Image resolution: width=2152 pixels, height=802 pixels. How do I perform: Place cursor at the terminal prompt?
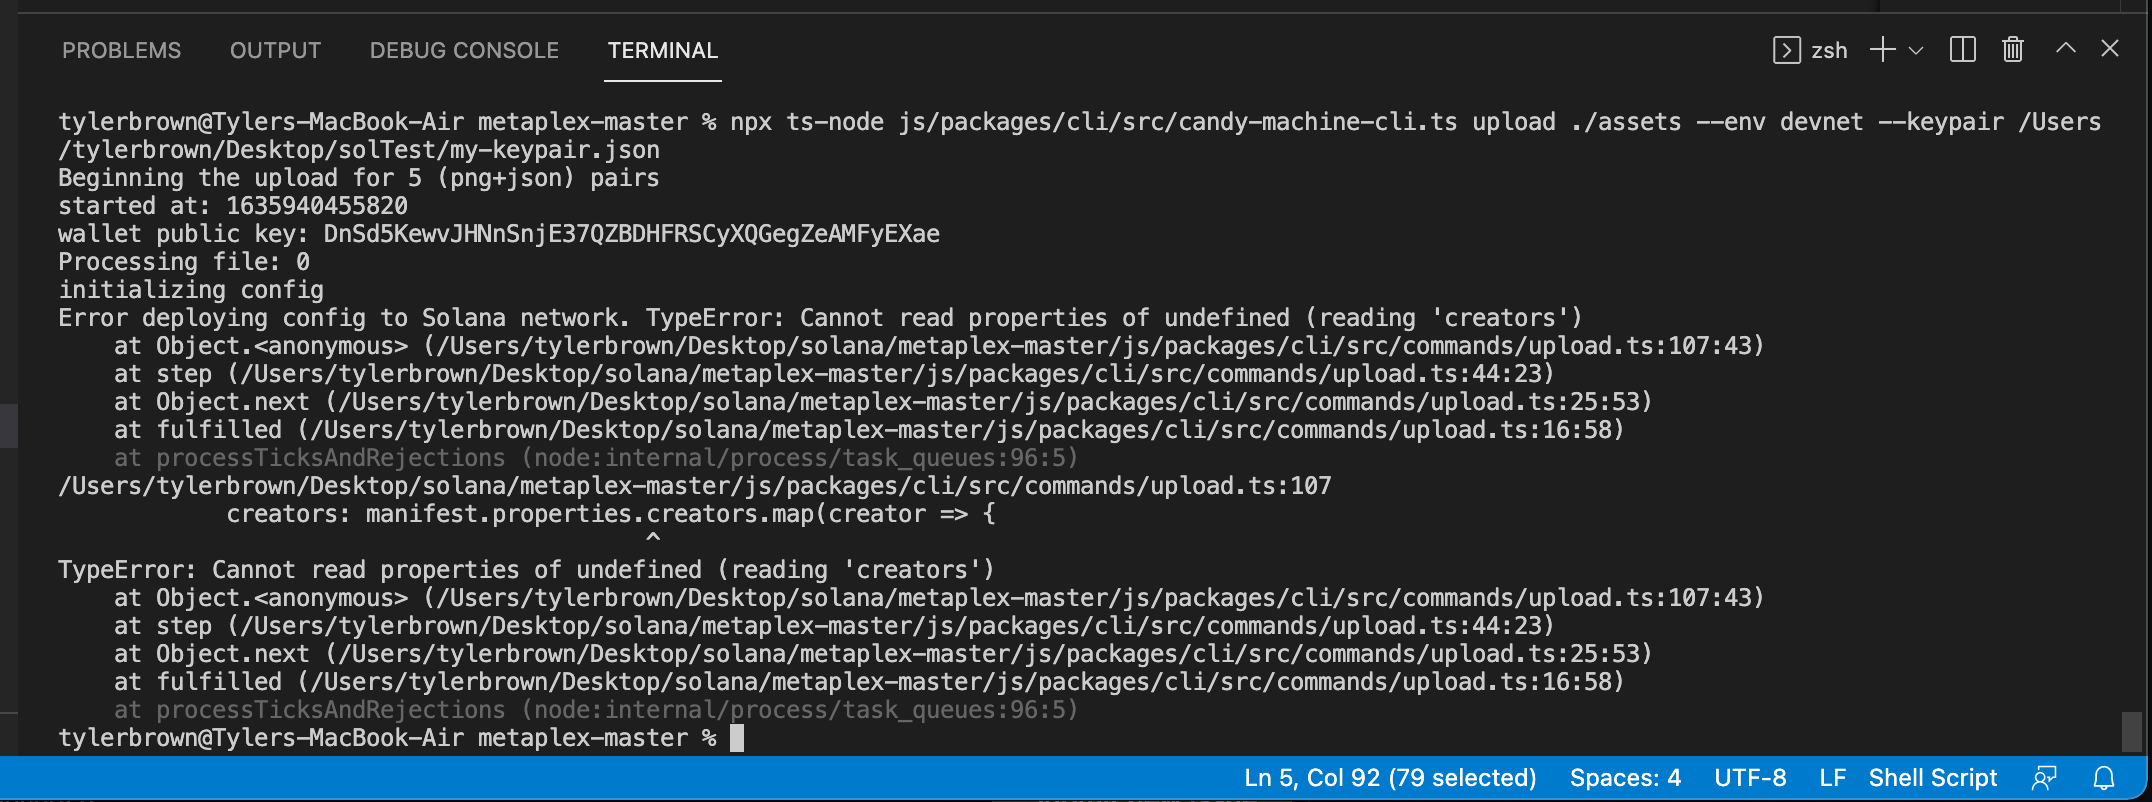coord(736,737)
